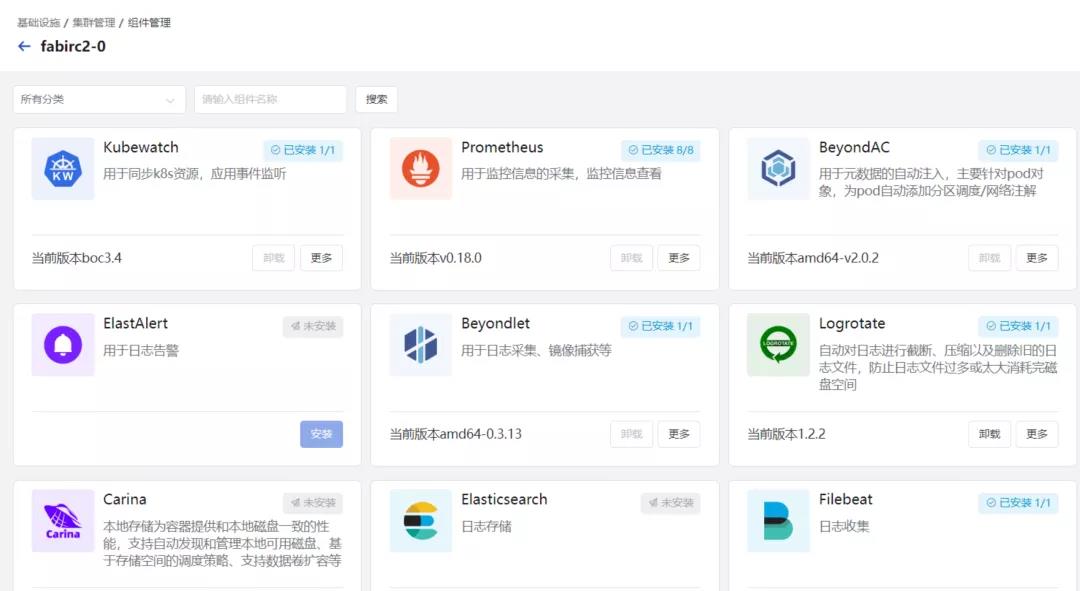Click the version text 当前版本amd64-v2.0.2
This screenshot has width=1080, height=591.
813,258
